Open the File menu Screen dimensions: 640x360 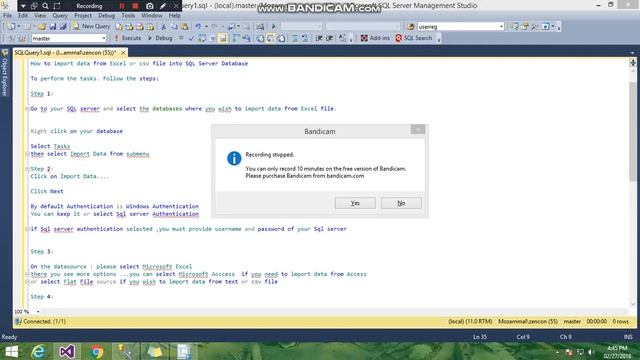(7, 16)
